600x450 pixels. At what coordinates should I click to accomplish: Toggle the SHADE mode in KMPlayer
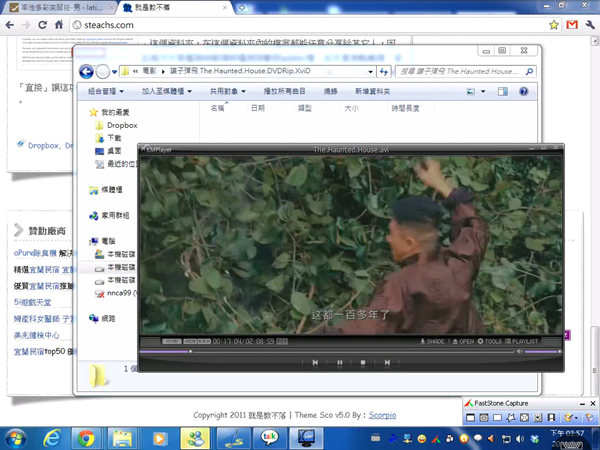[432, 341]
